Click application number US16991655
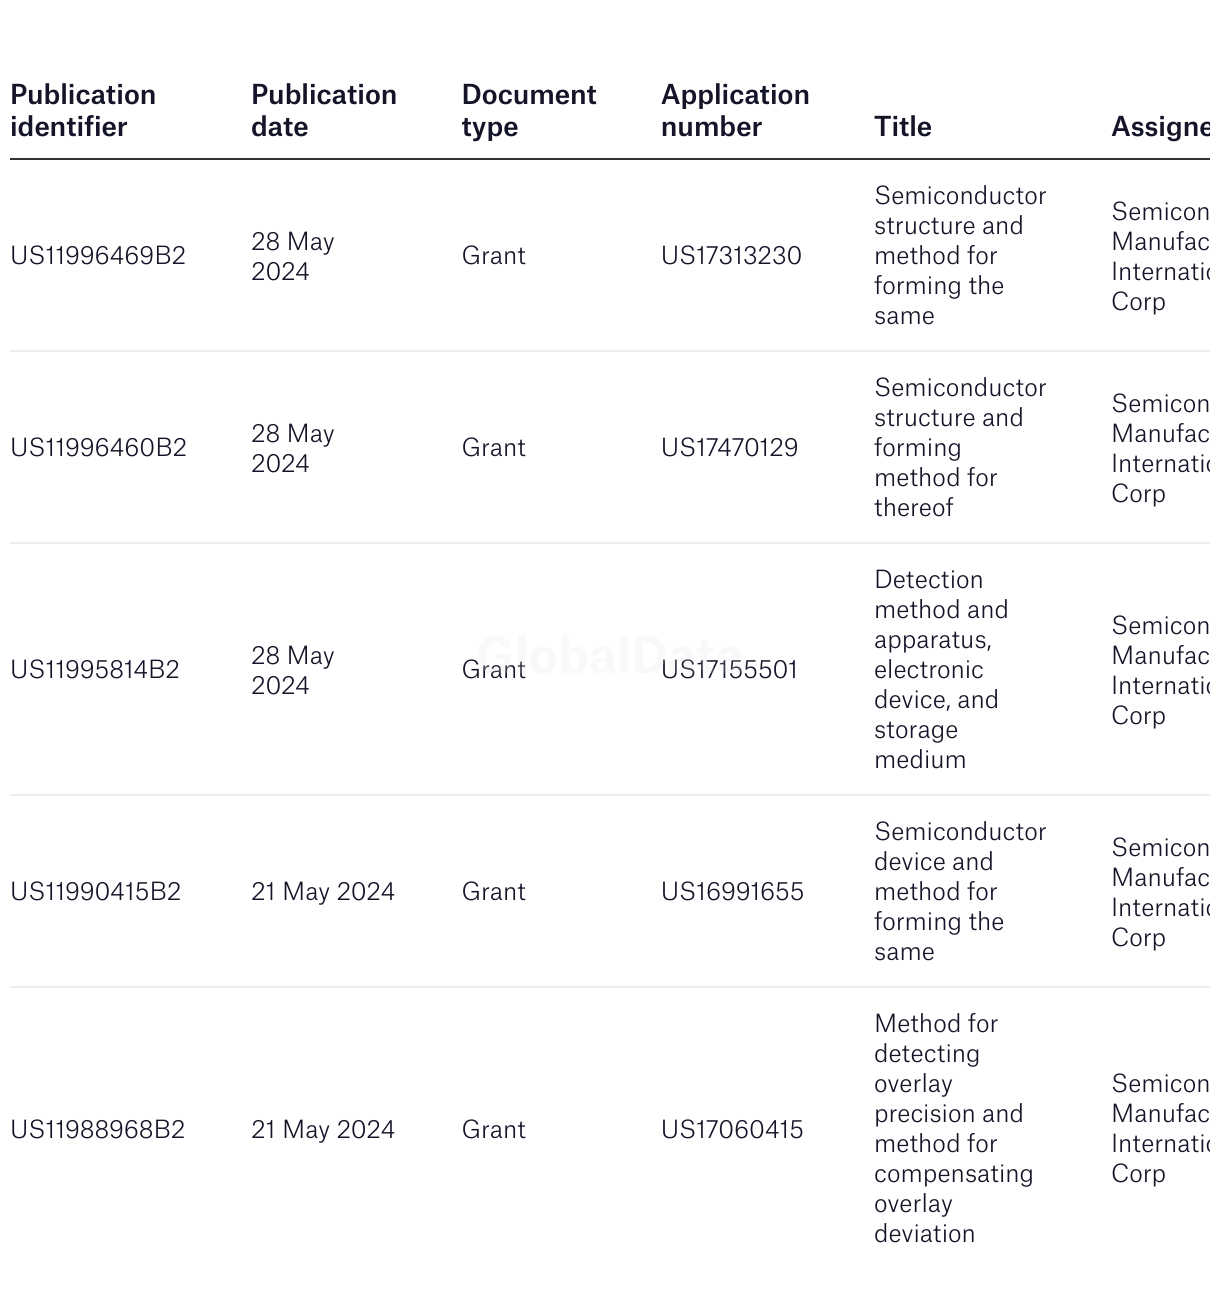The height and width of the screenshot is (1310, 1220). pos(732,892)
